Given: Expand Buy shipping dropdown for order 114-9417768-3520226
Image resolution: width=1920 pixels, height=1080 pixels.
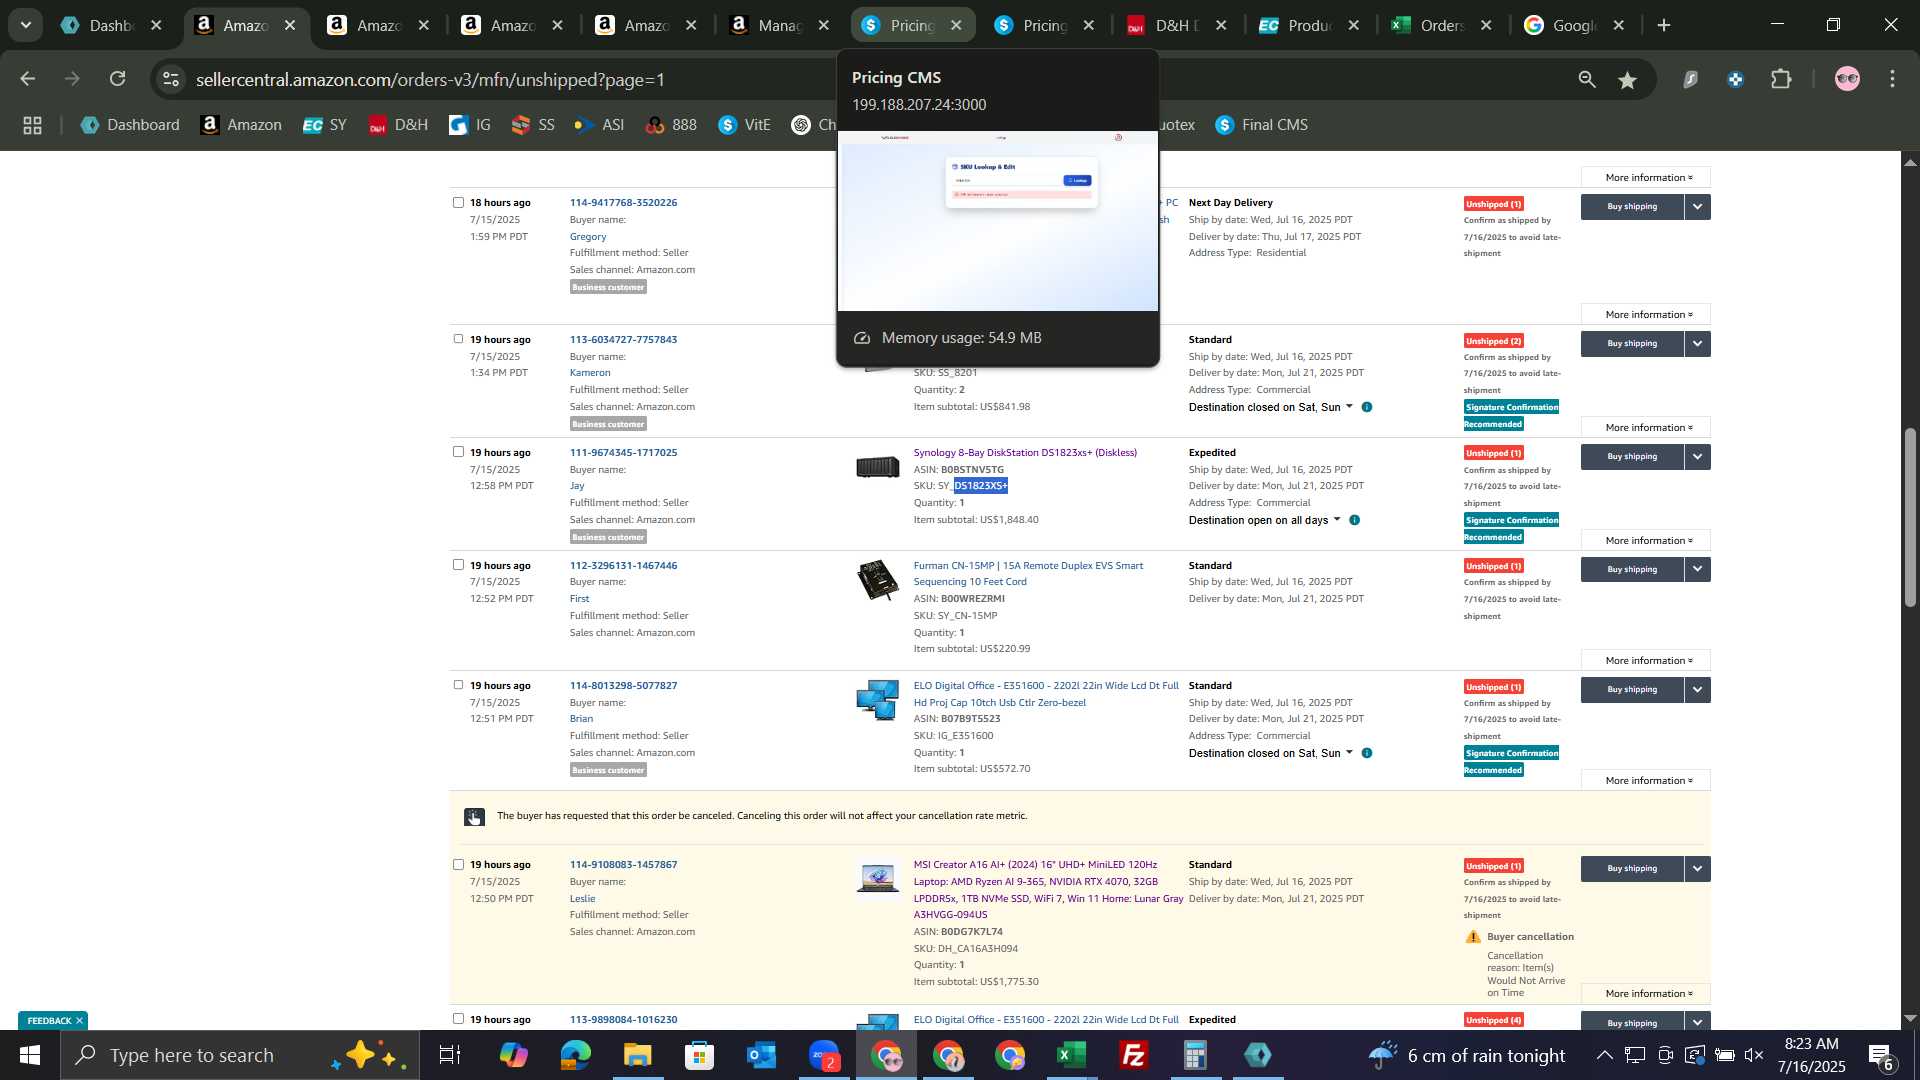Looking at the screenshot, I should [x=1697, y=207].
